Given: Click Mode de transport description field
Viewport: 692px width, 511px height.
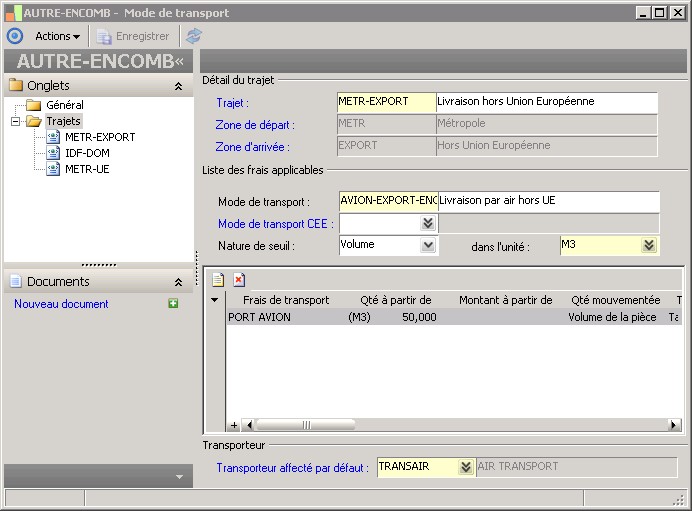Looking at the screenshot, I should pyautogui.click(x=549, y=201).
